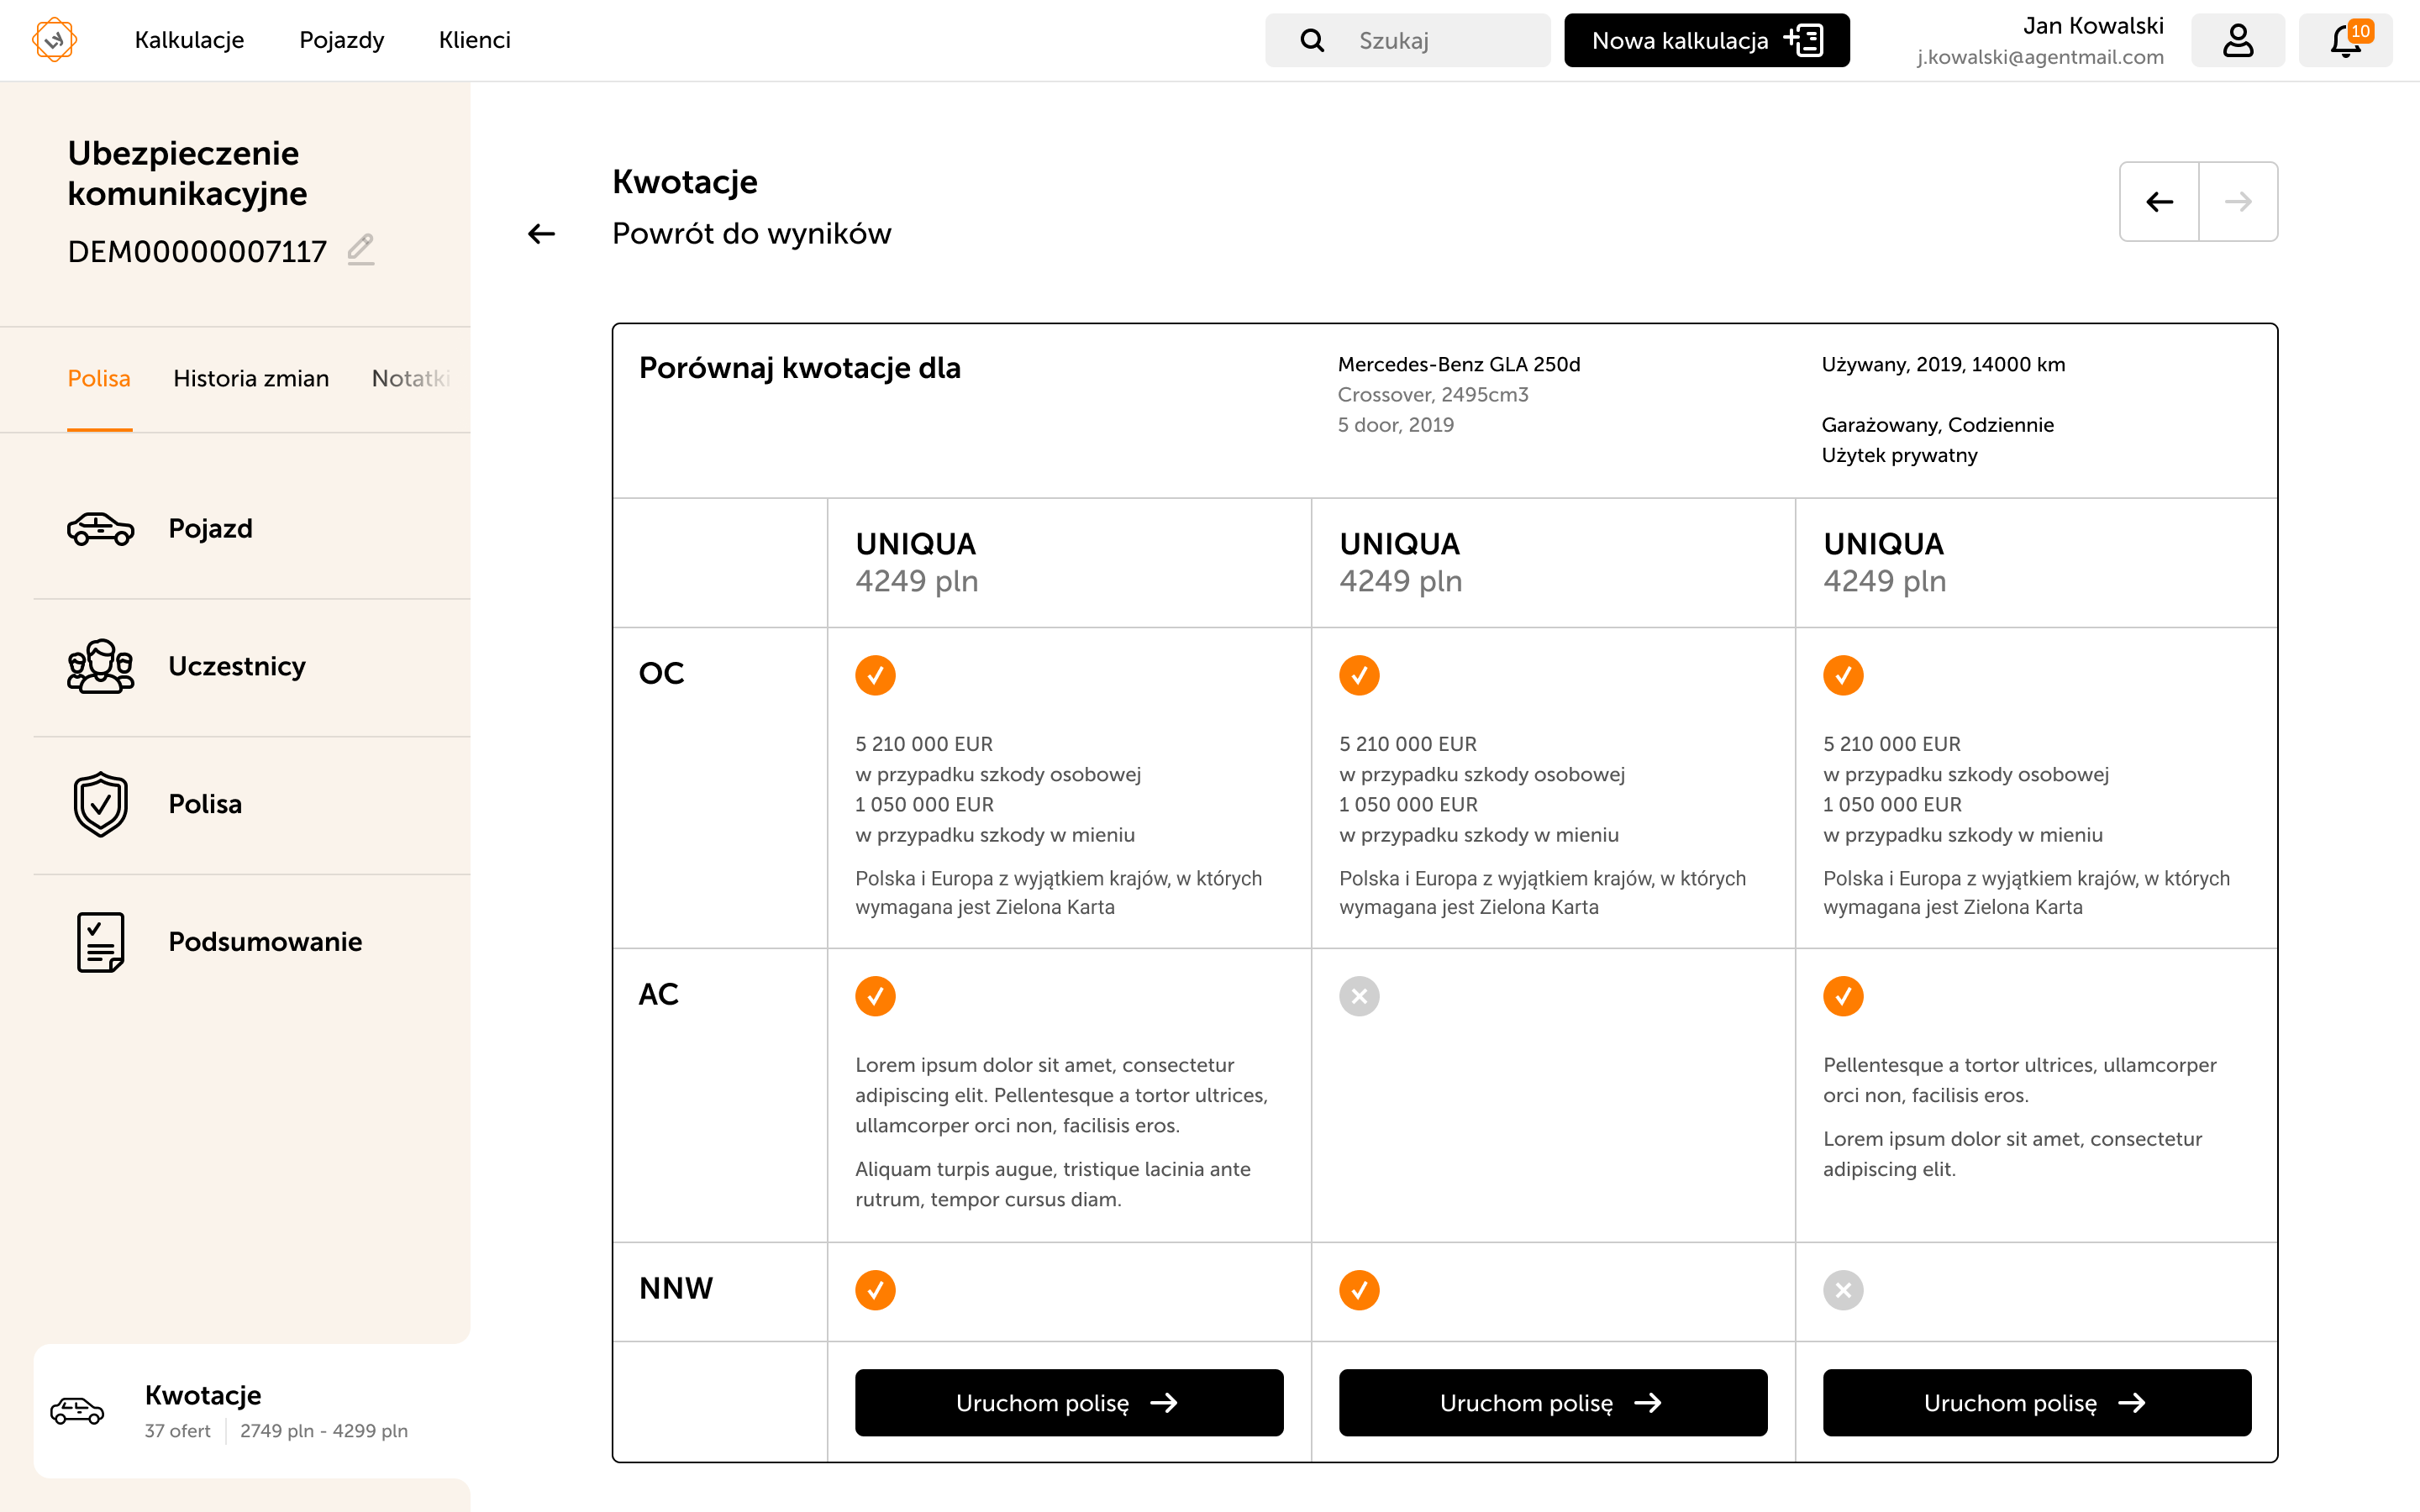Click Uruchom polisę in third column

[x=2037, y=1403]
